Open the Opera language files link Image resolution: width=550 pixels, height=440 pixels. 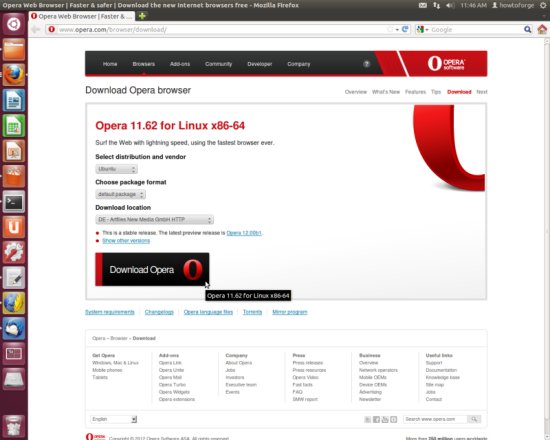pos(208,312)
